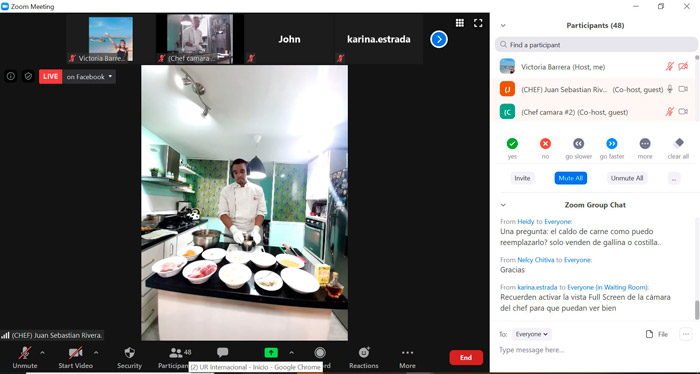Viewport: 700px width, 374px height.
Task: Click CHEF Juan Sebastian video camera icon
Action: (683, 89)
